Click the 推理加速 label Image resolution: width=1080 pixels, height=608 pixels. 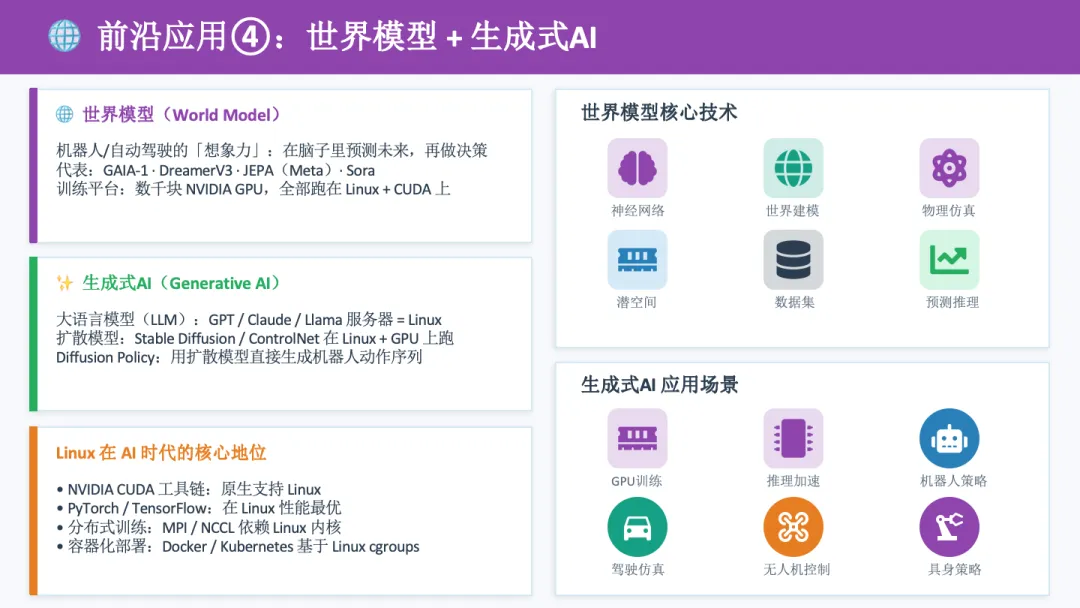pyautogui.click(x=793, y=481)
